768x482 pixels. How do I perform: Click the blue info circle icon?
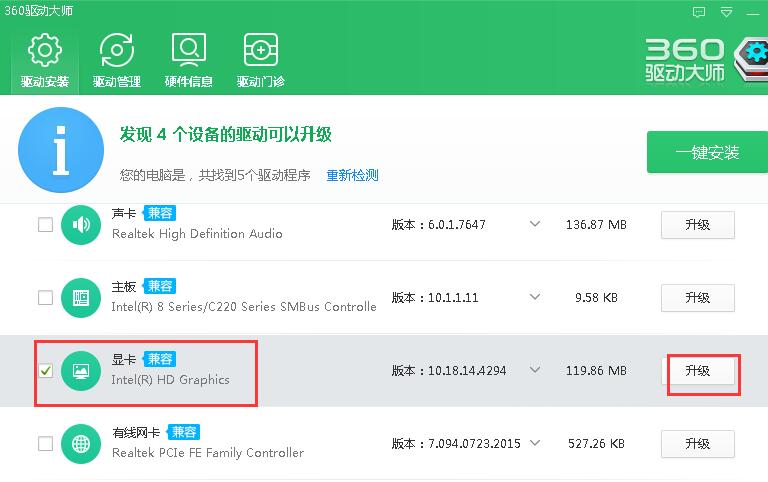point(61,150)
